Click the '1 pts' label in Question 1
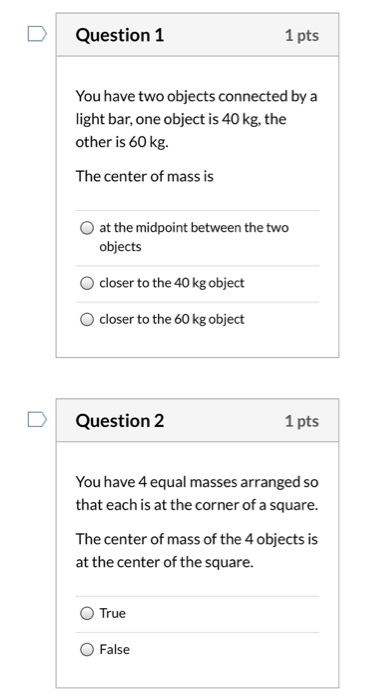 (x=302, y=35)
